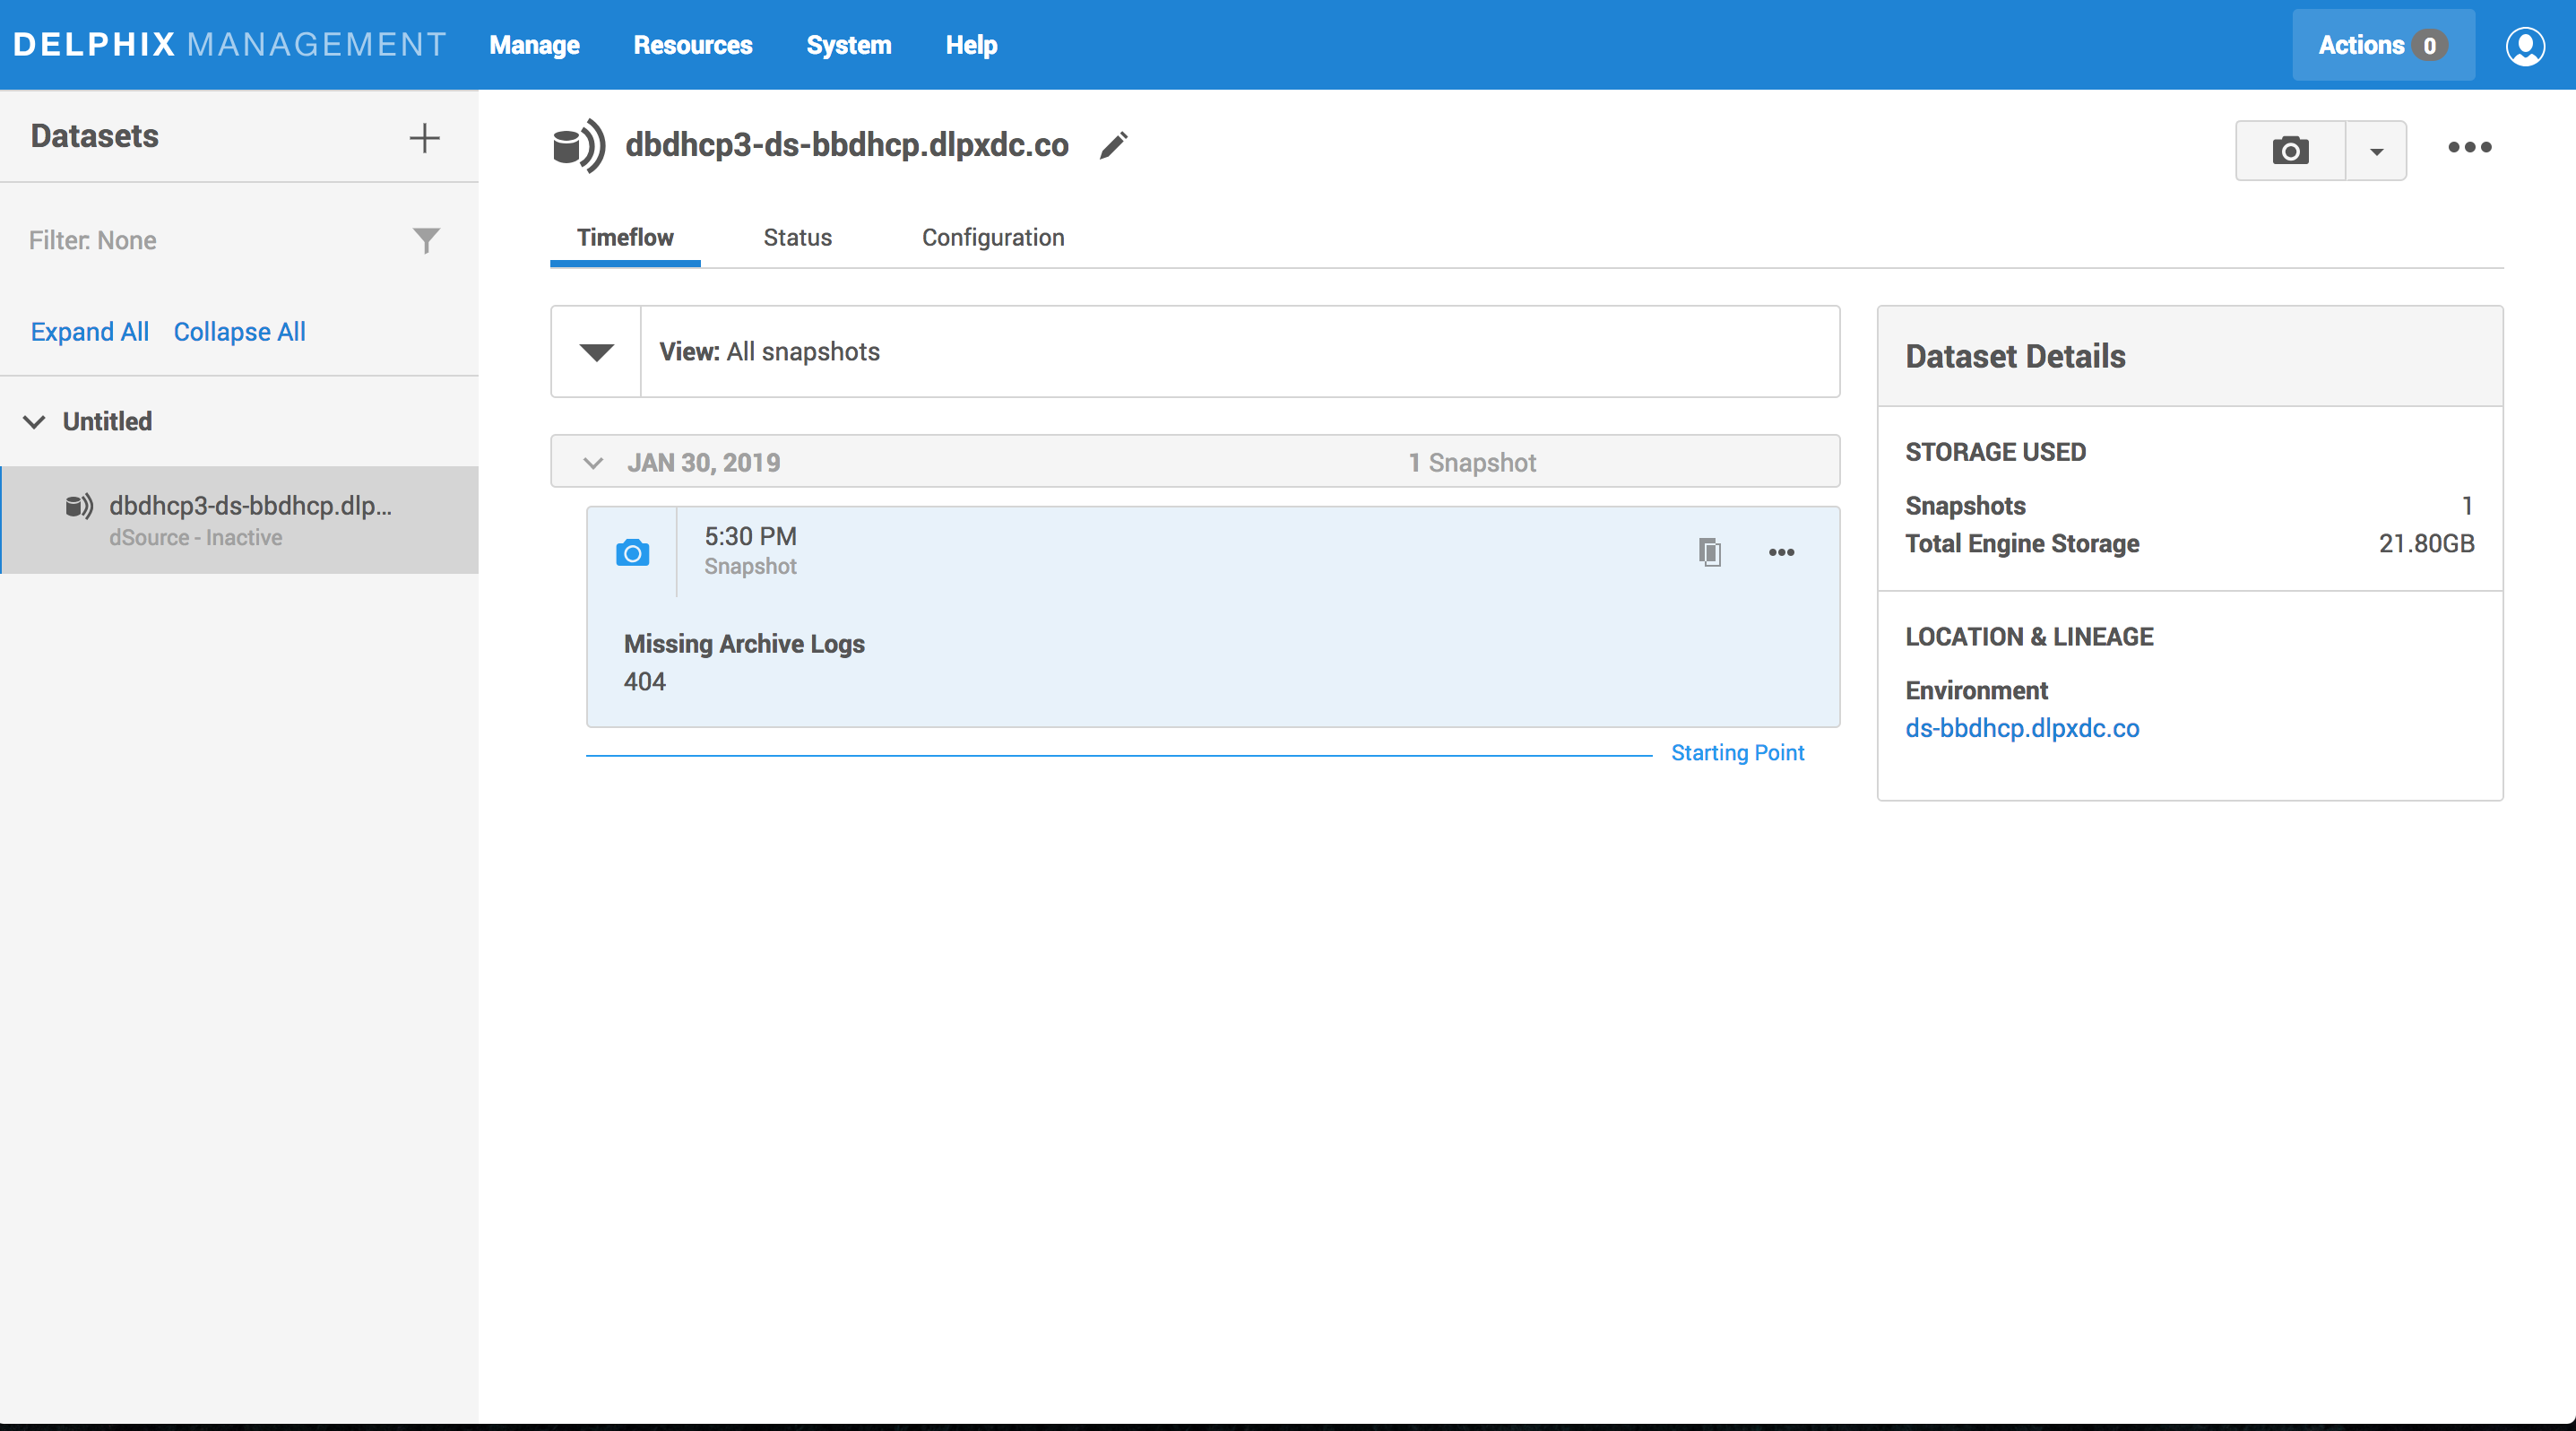
Task: Open View All snapshots dropdown
Action: point(596,352)
